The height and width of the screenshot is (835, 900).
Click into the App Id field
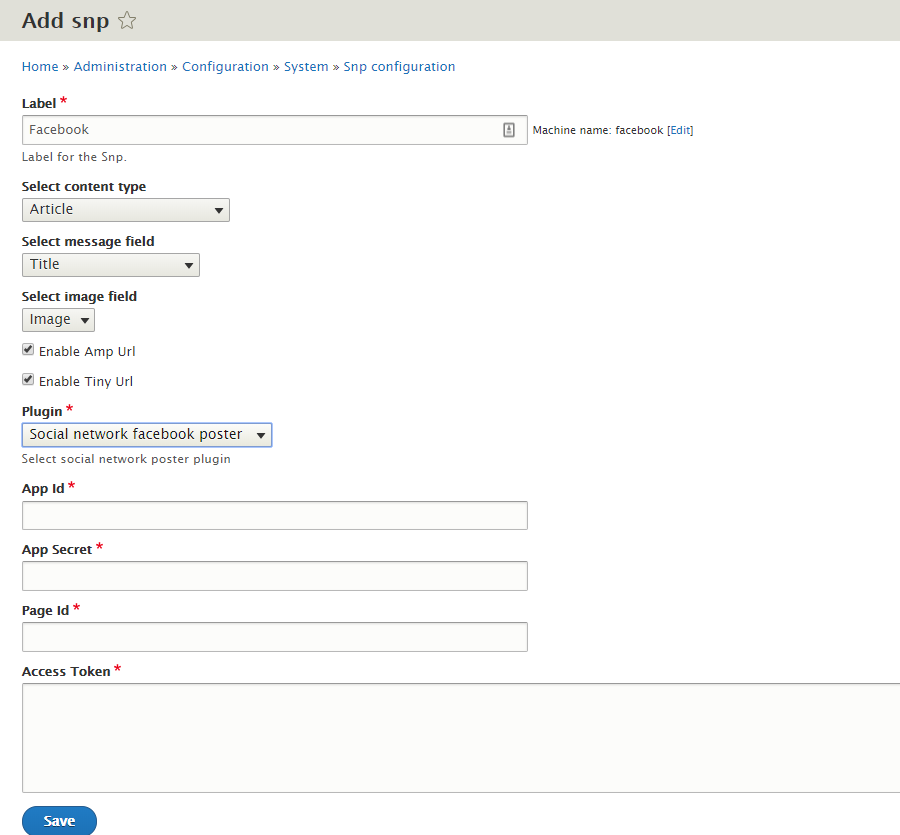274,516
